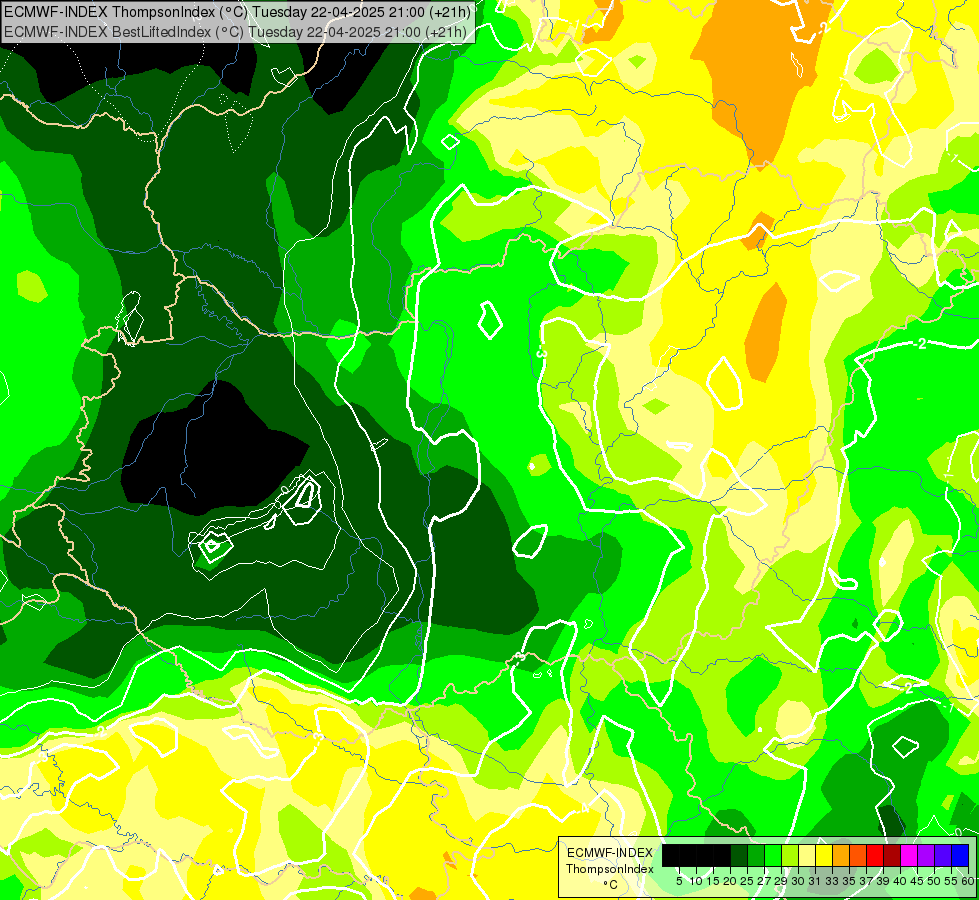
Task: Select the purple 45–50 legend swatch
Action: click(926, 855)
